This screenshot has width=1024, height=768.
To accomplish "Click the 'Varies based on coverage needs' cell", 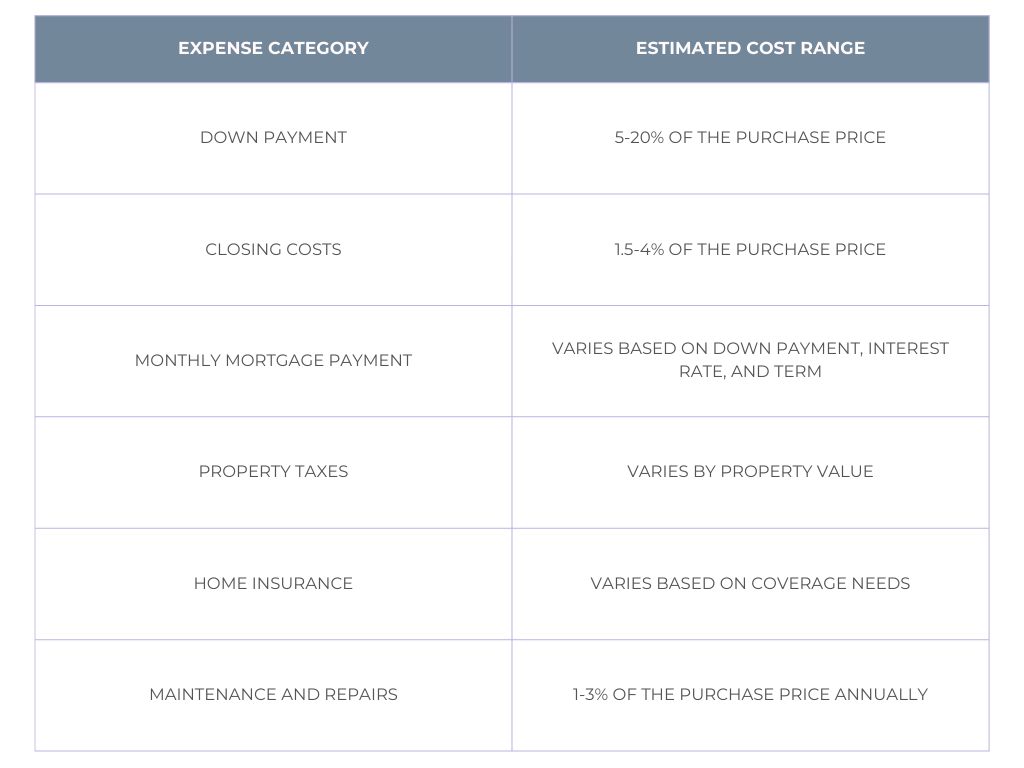I will [750, 584].
